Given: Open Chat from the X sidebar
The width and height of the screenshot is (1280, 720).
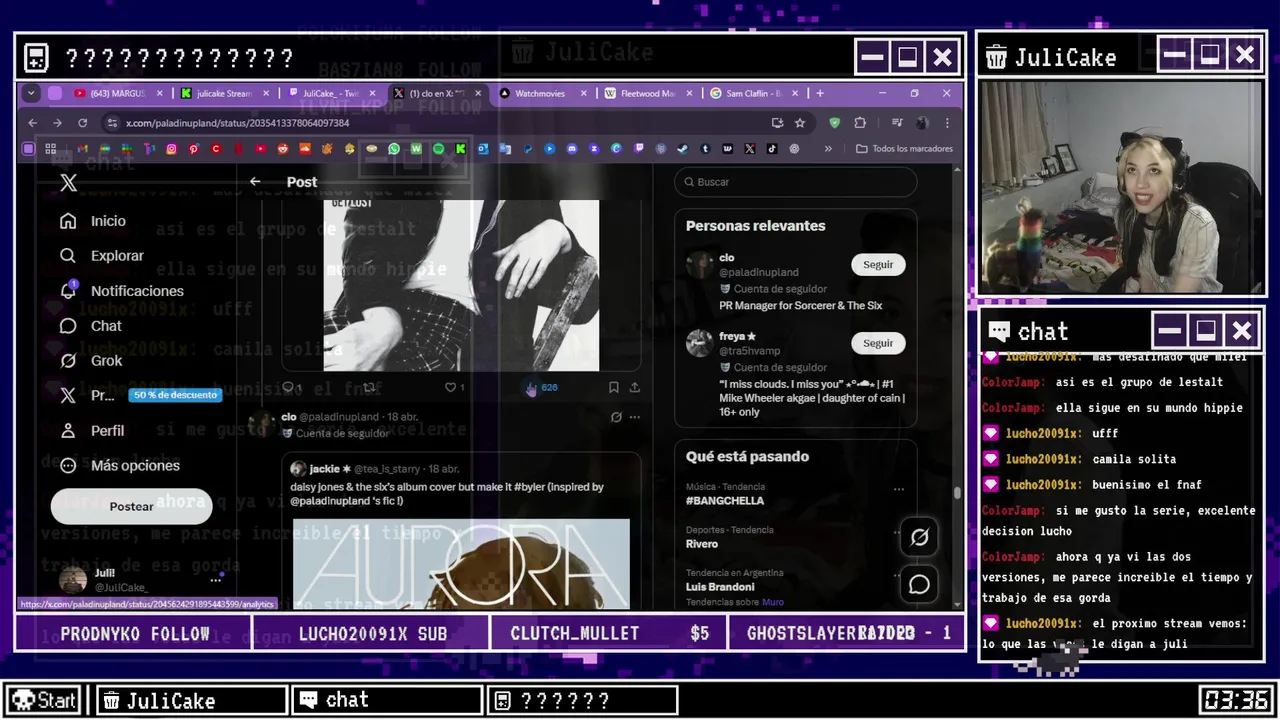Looking at the screenshot, I should [91, 325].
